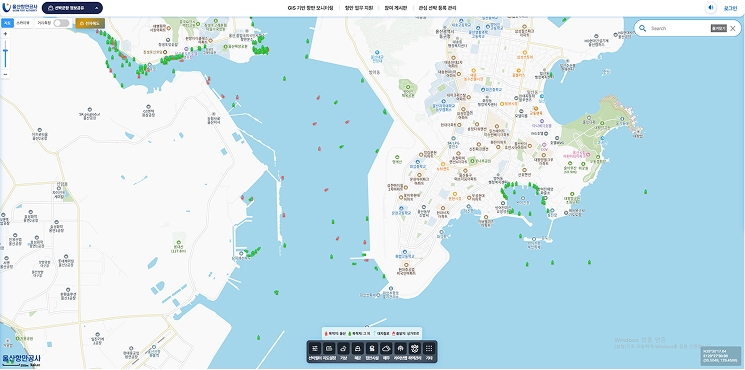Click the cyan marker legend entry
Screen dimensions: 745x370
pyautogui.click(x=382, y=333)
